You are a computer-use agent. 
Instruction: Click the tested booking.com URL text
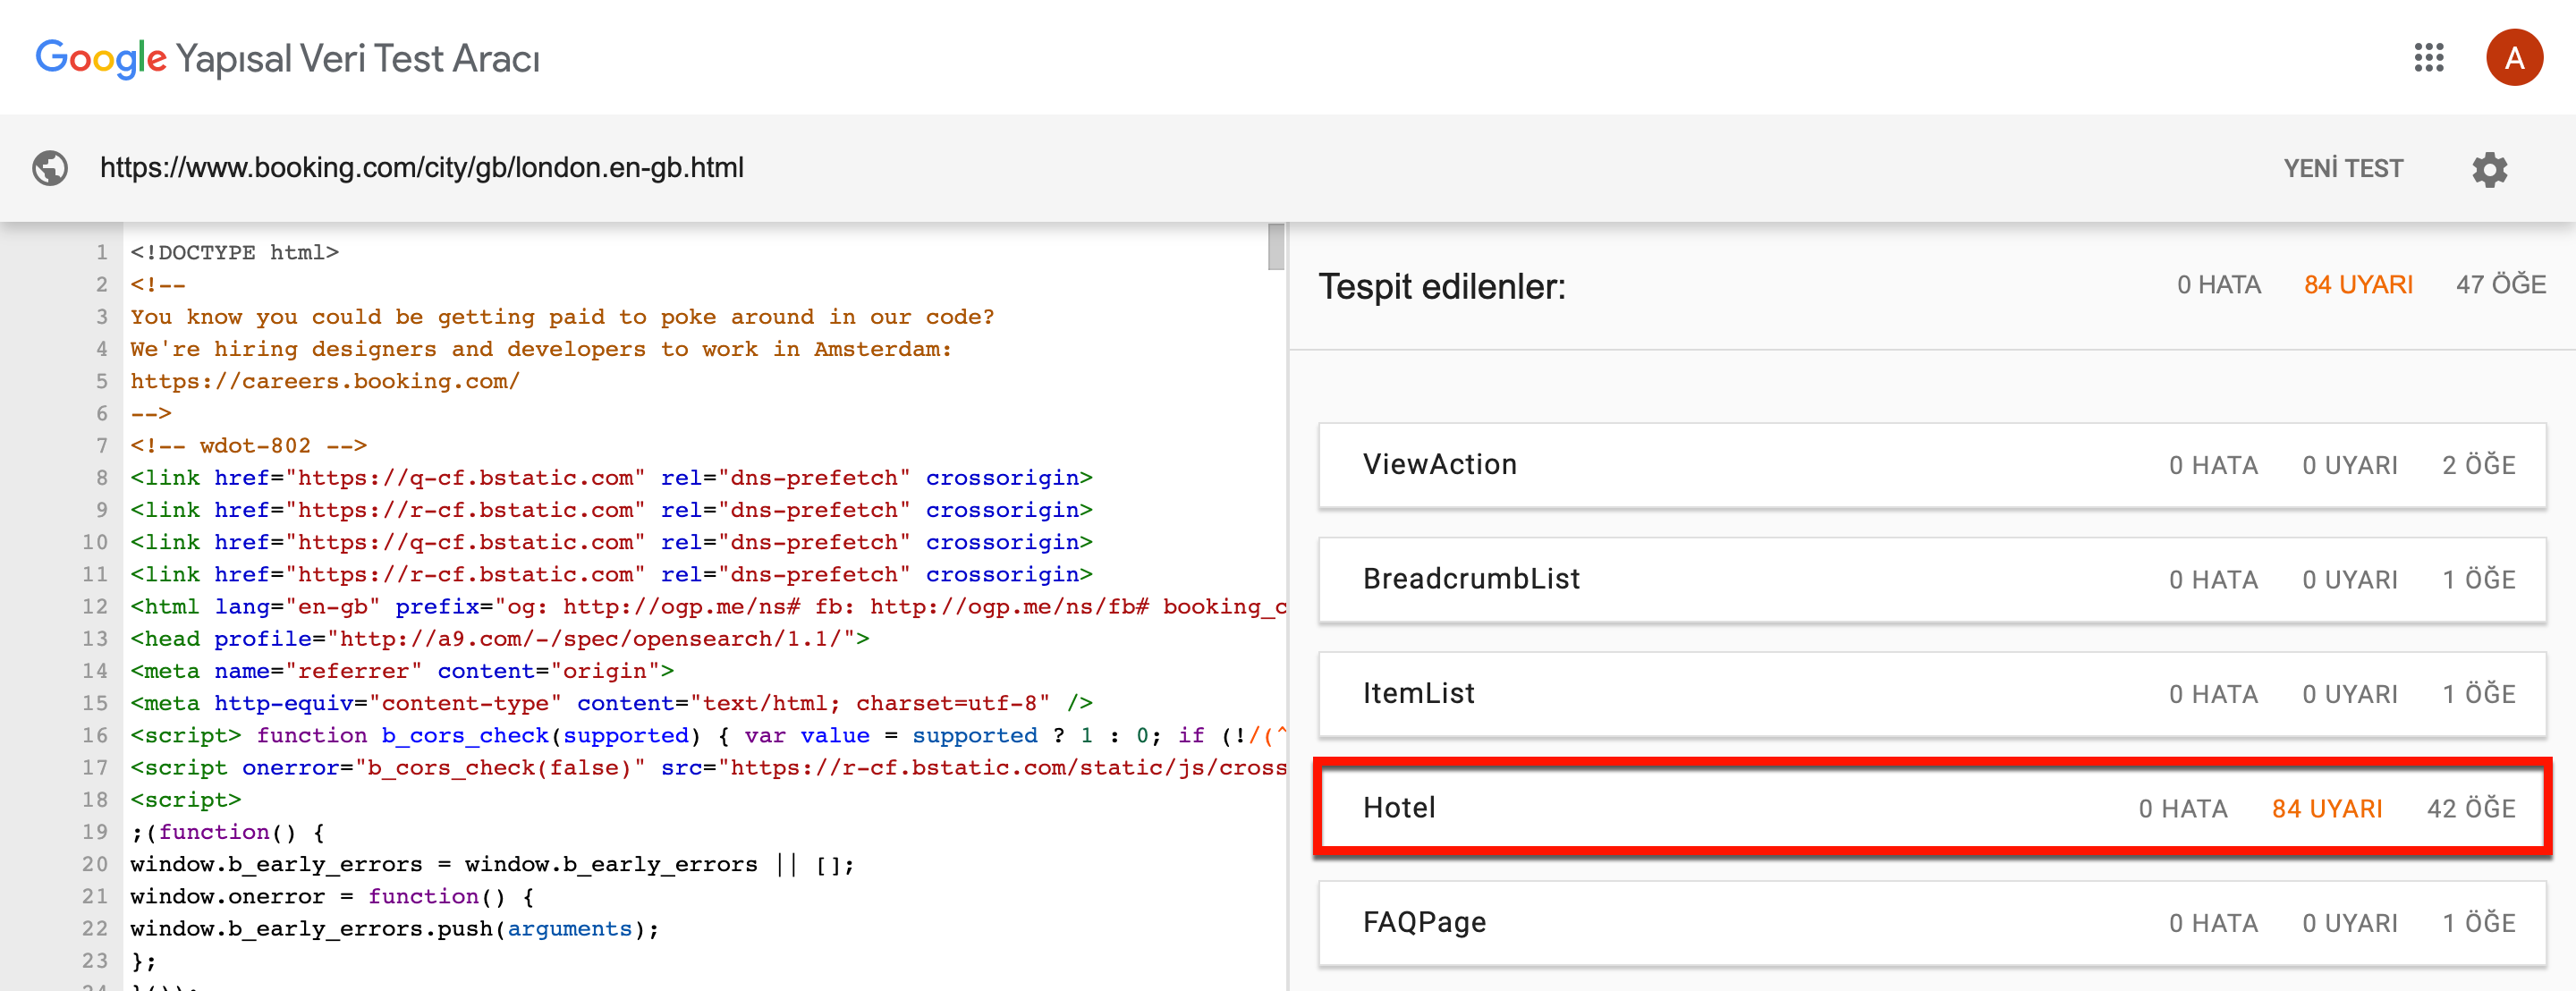pos(422,168)
